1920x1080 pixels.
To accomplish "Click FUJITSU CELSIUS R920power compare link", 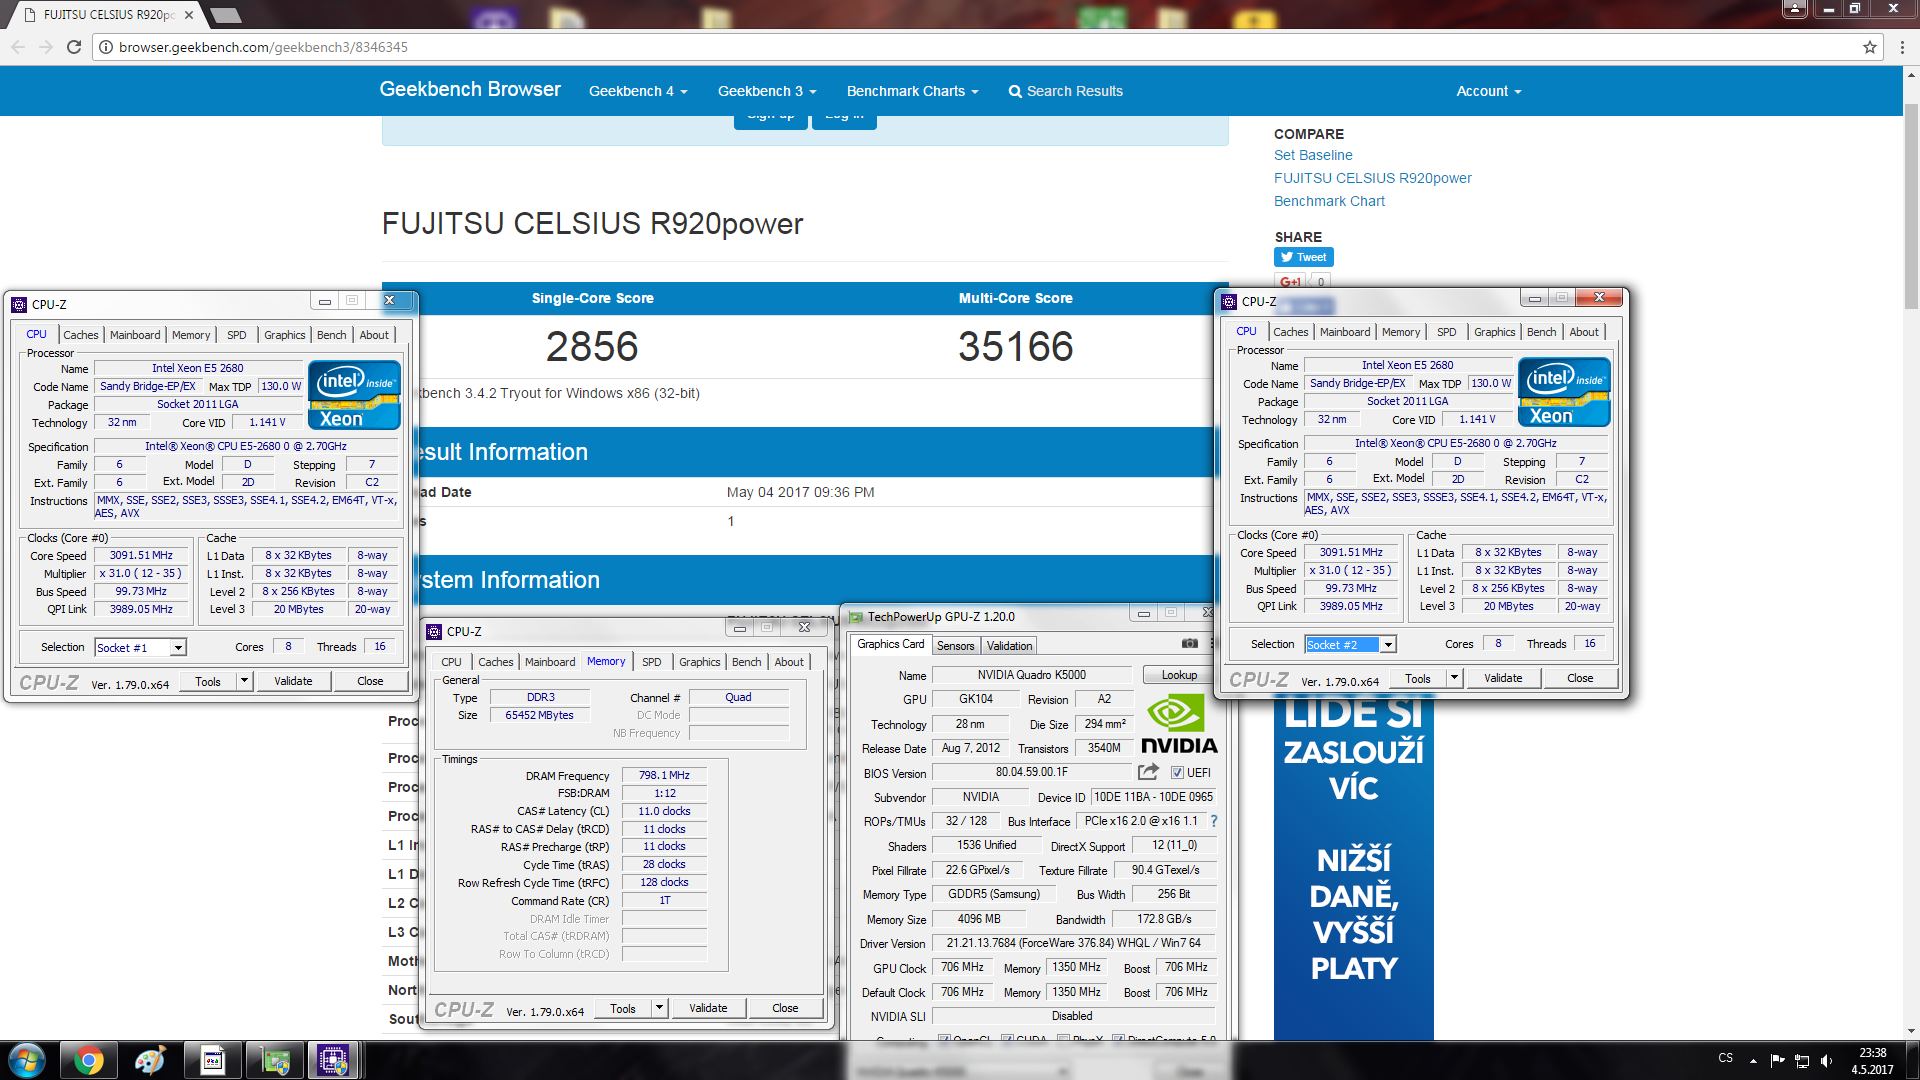I will [1372, 178].
